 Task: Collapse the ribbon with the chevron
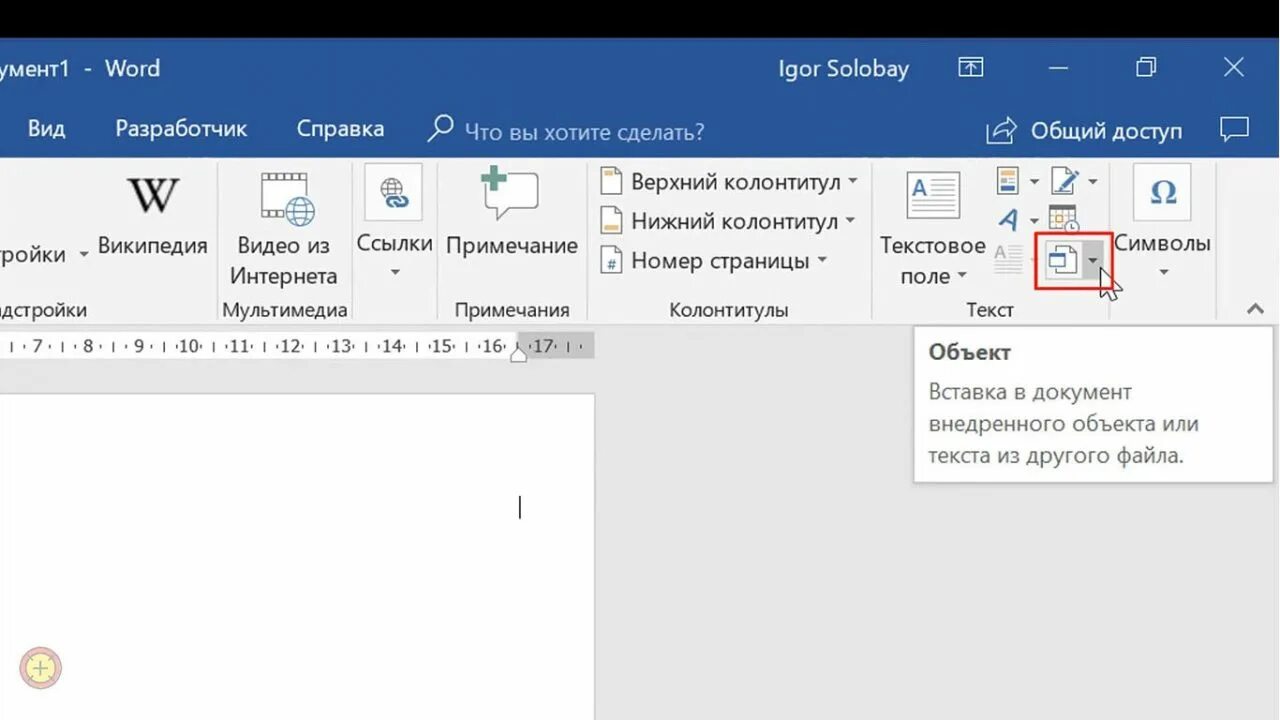(x=1256, y=309)
